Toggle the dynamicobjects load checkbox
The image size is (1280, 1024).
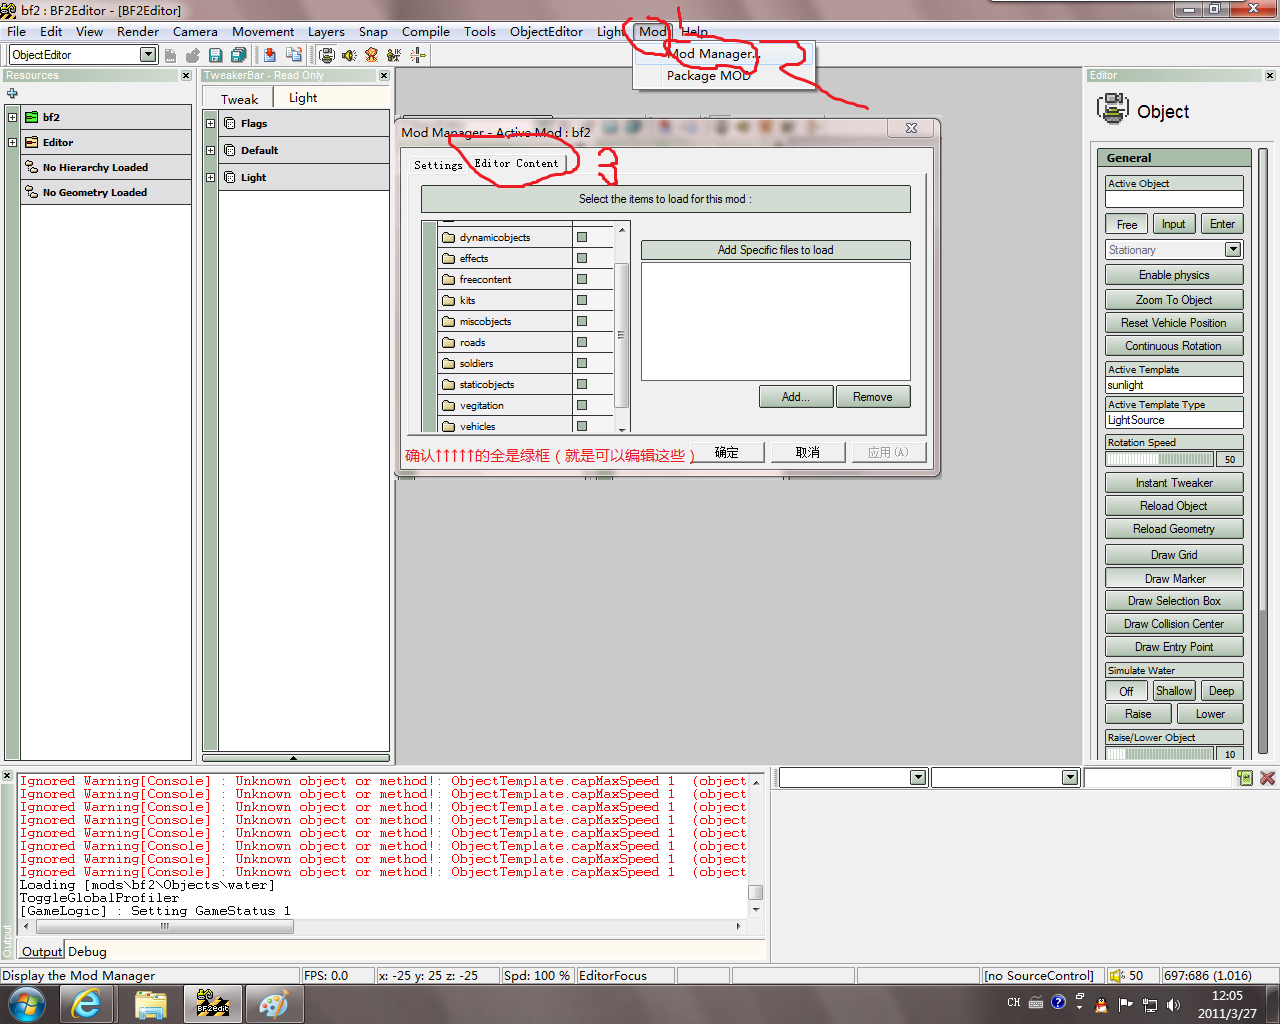[582, 237]
